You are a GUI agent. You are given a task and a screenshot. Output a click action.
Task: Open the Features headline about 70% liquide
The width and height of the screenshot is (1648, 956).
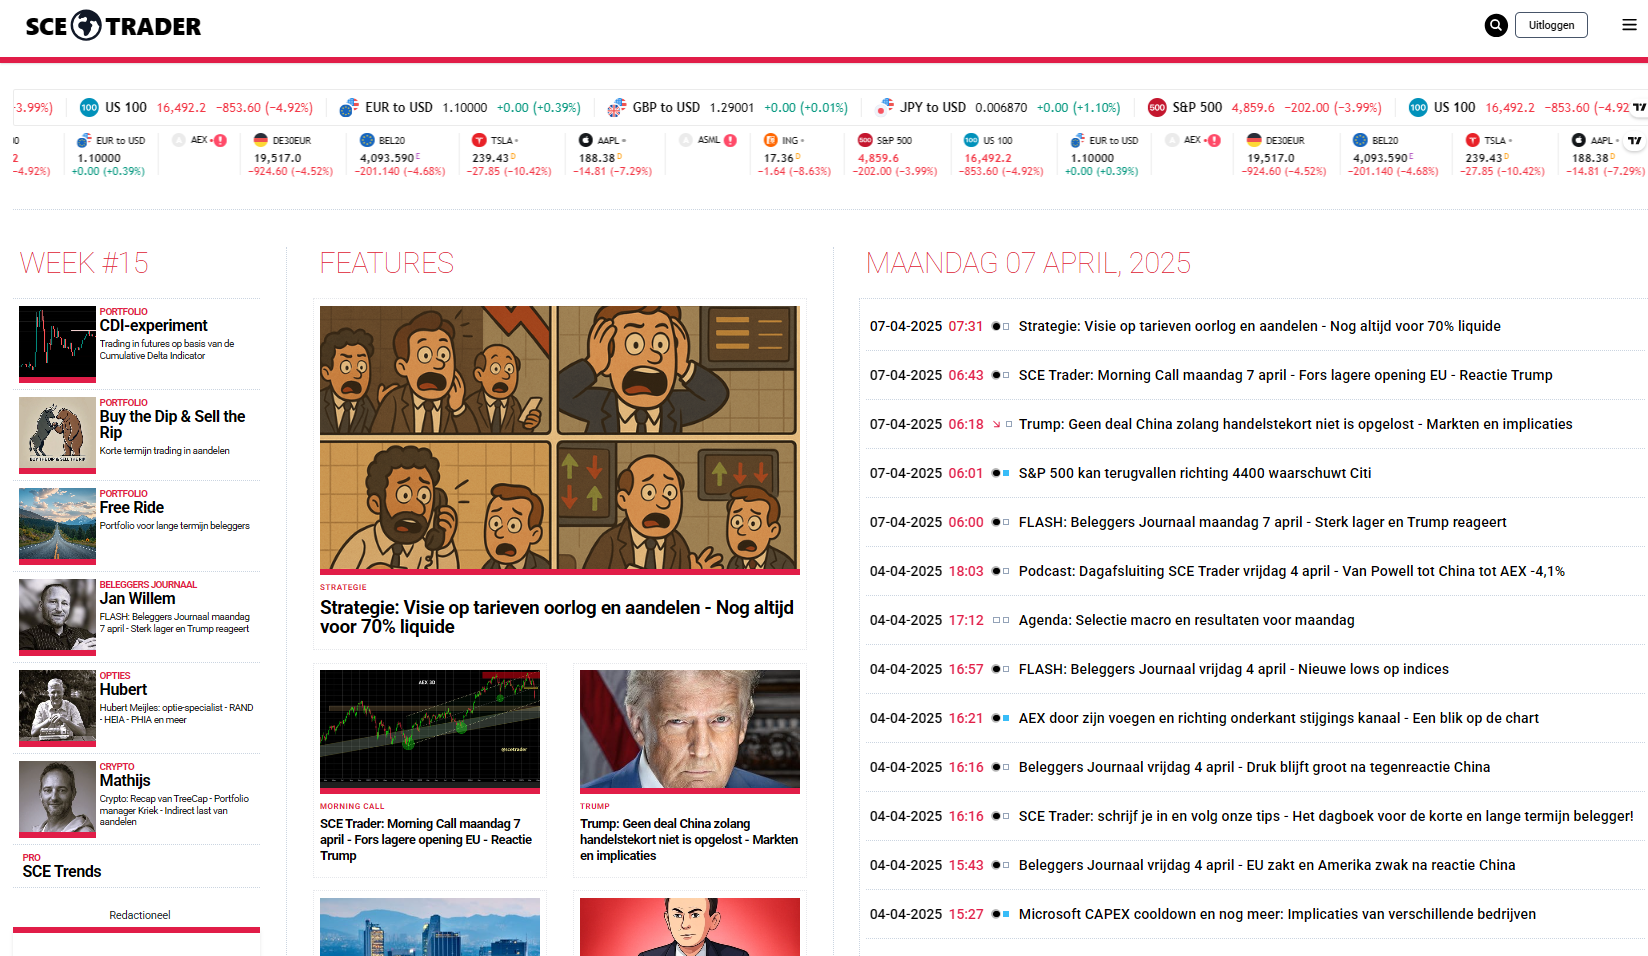[557, 617]
